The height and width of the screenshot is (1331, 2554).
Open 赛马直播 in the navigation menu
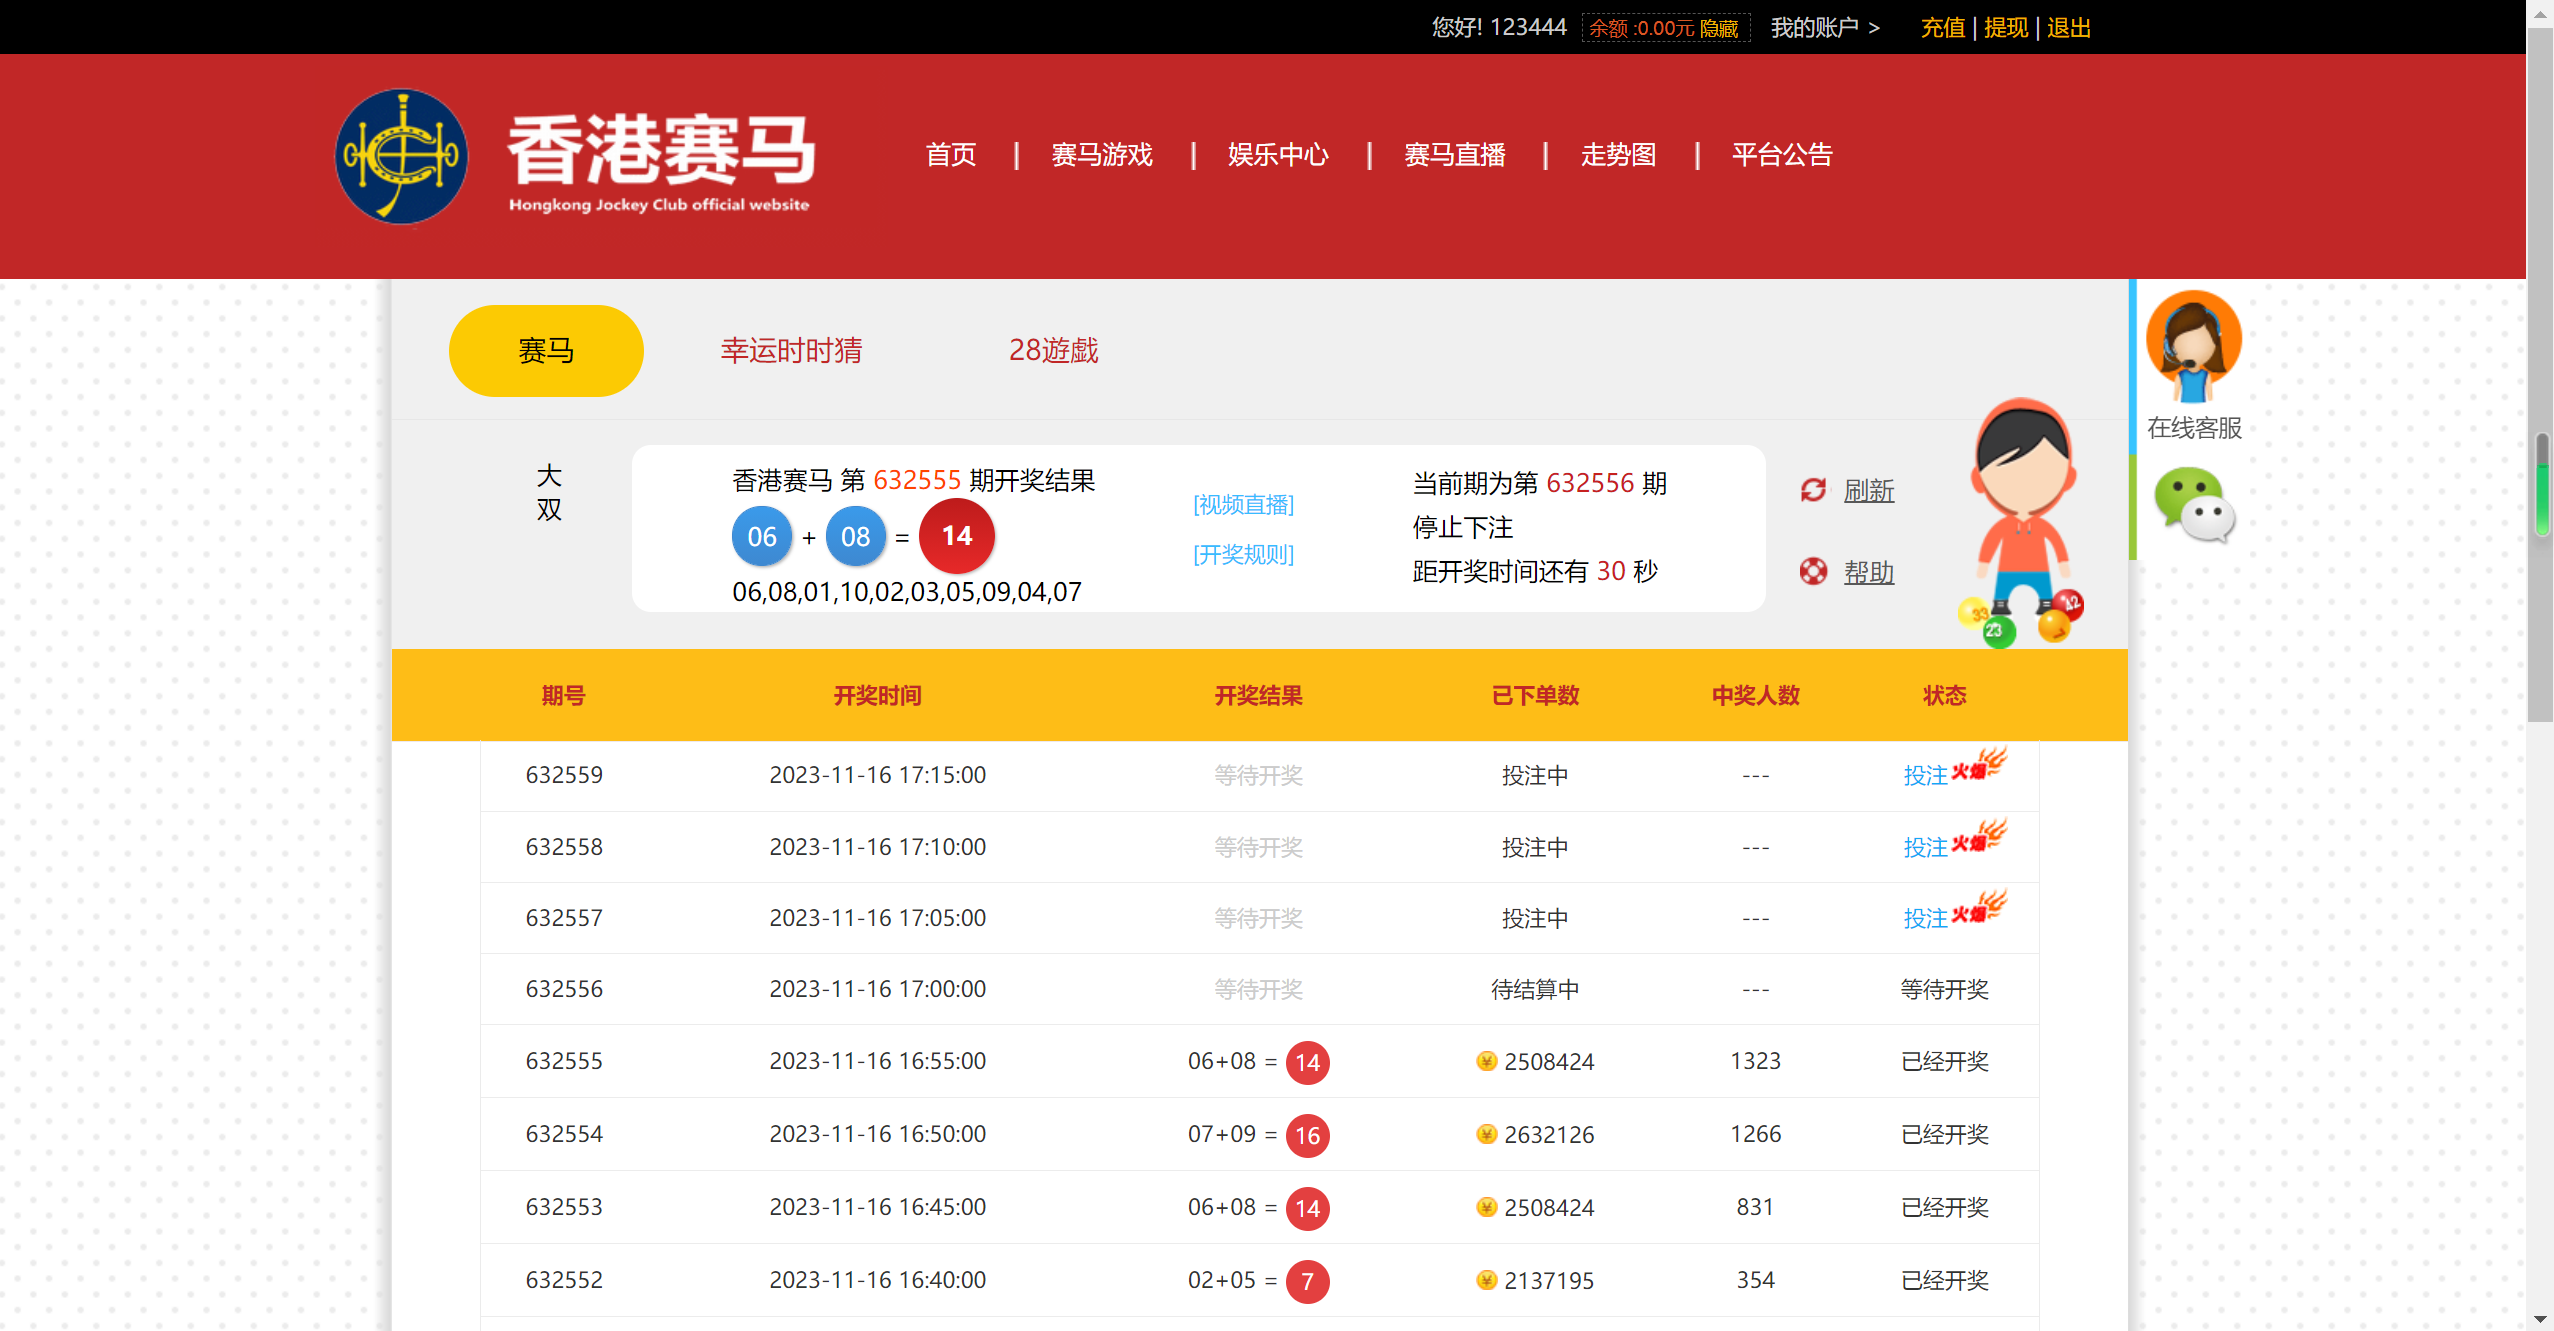click(1454, 155)
